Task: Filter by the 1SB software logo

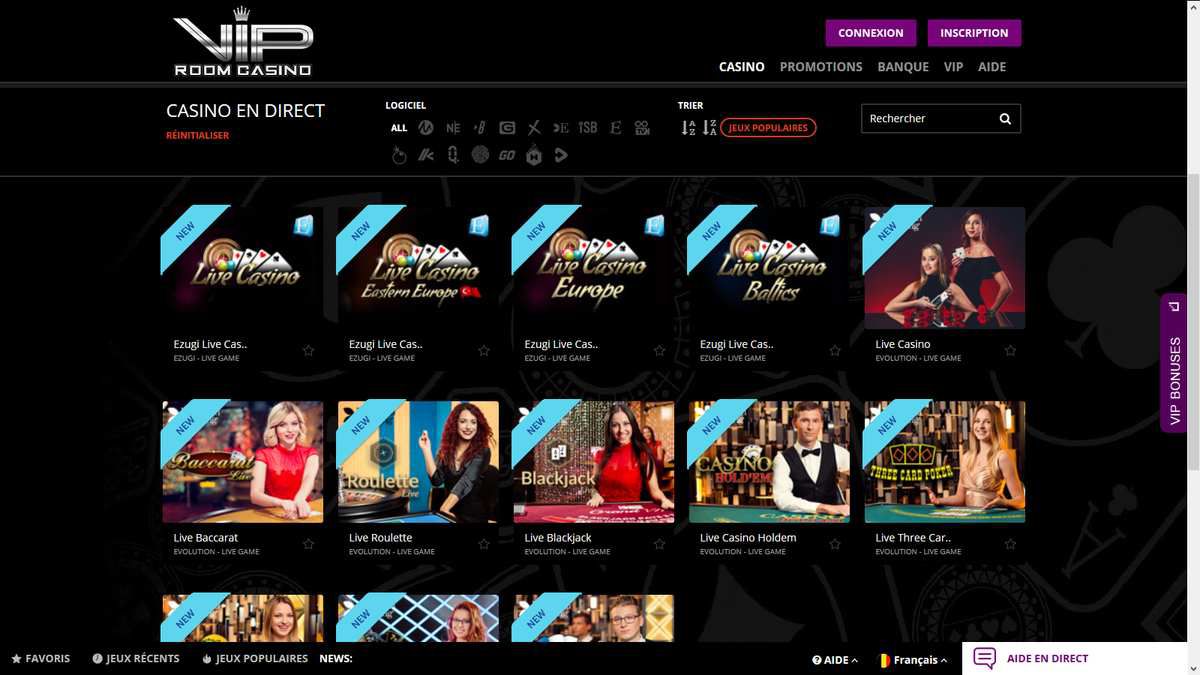Action: 588,128
